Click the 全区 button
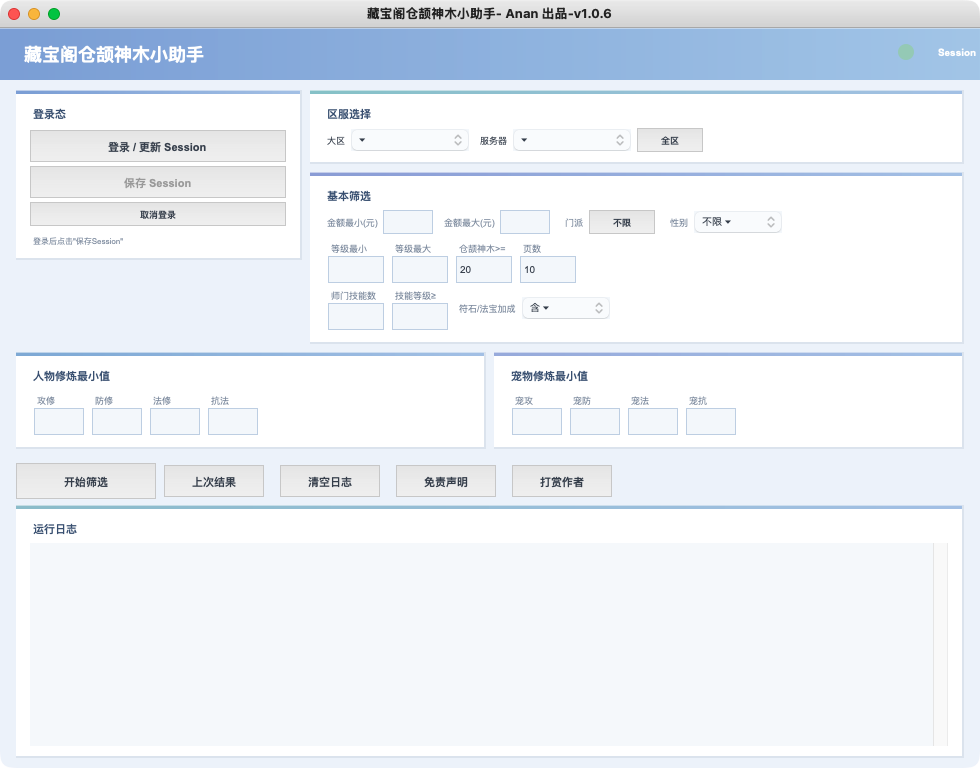The image size is (980, 768). click(669, 140)
